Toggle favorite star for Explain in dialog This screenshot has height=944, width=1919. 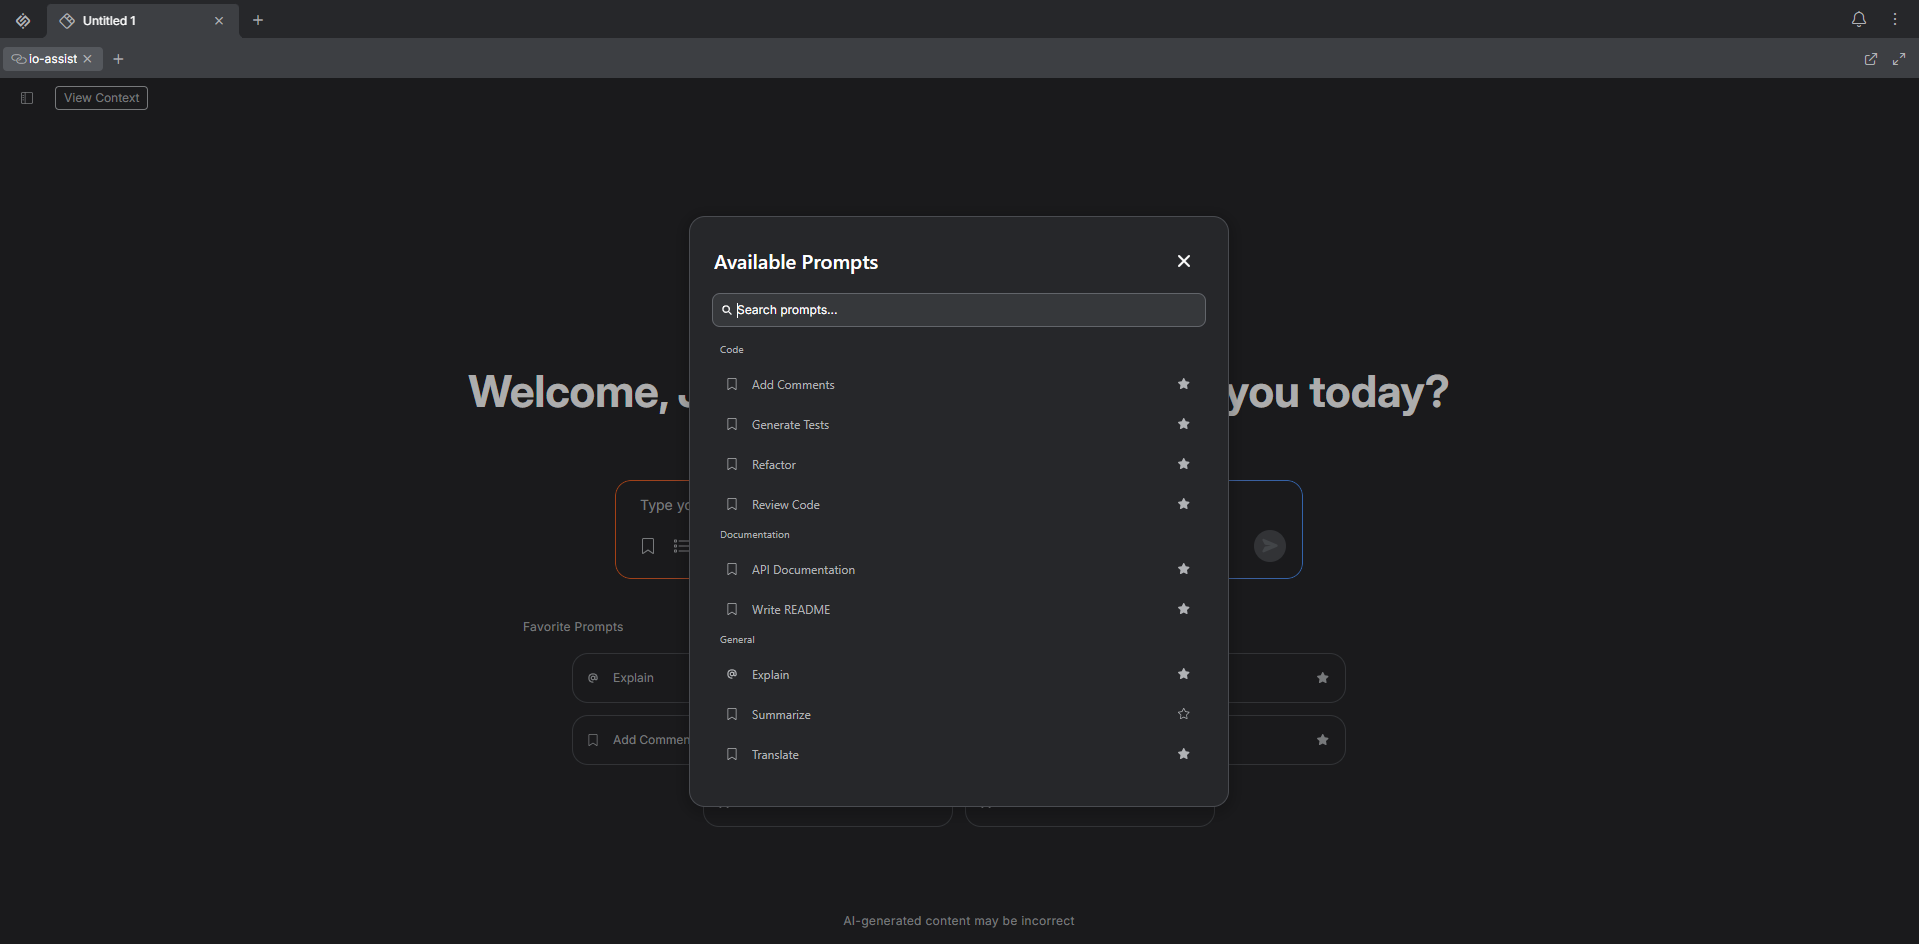1183,674
